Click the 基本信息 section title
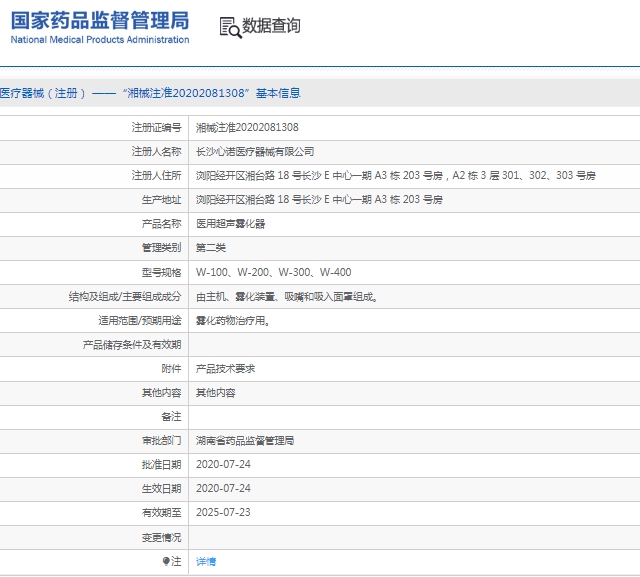Image resolution: width=640 pixels, height=577 pixels. pos(278,93)
